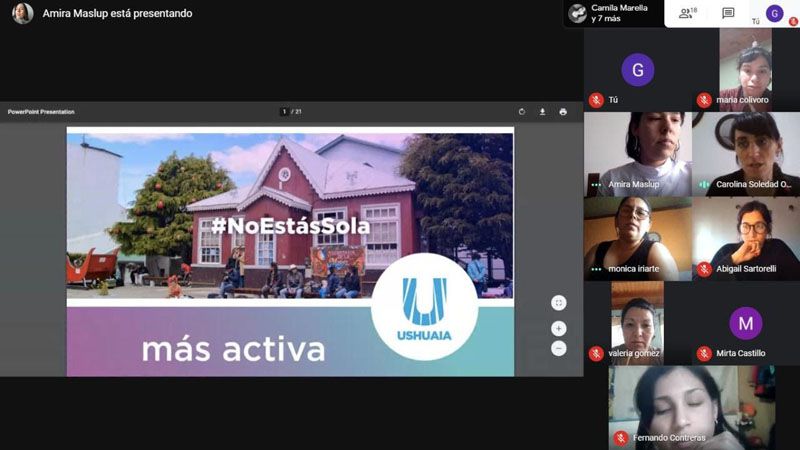
Task: Download the PowerPoint Presentation file
Action: pos(542,112)
